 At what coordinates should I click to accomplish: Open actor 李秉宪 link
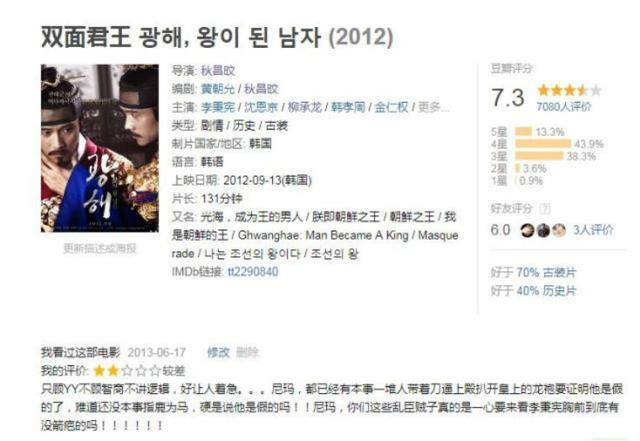pos(218,107)
